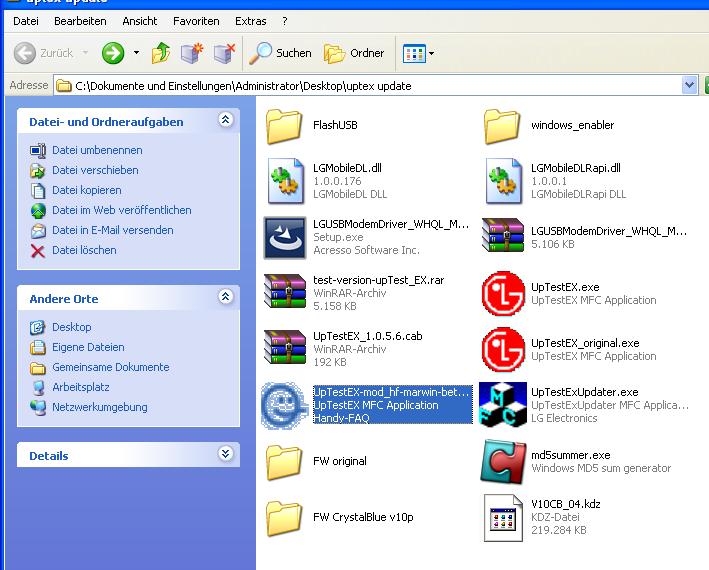Image resolution: width=709 pixels, height=570 pixels.
Task: Select the folder name FW CrystalBlue v10p
Action: (x=363, y=517)
